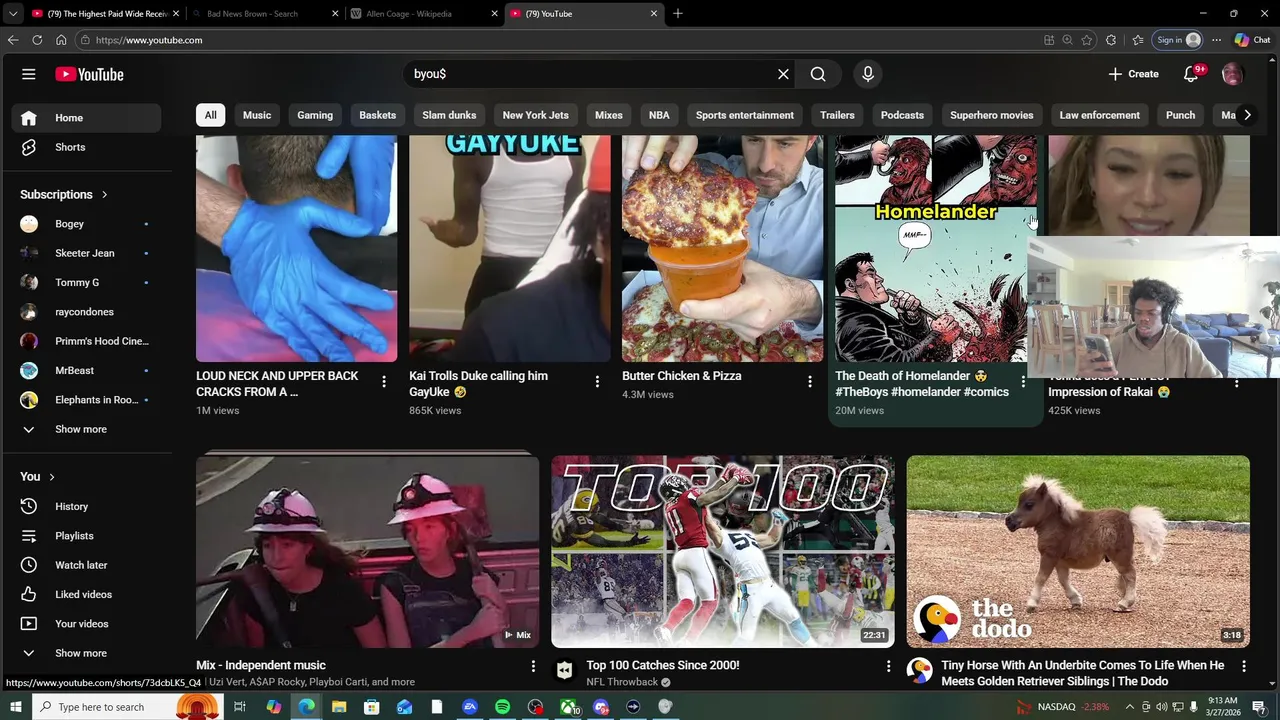Open options for Tiny Horse video
The width and height of the screenshot is (1280, 720).
[x=1244, y=666]
